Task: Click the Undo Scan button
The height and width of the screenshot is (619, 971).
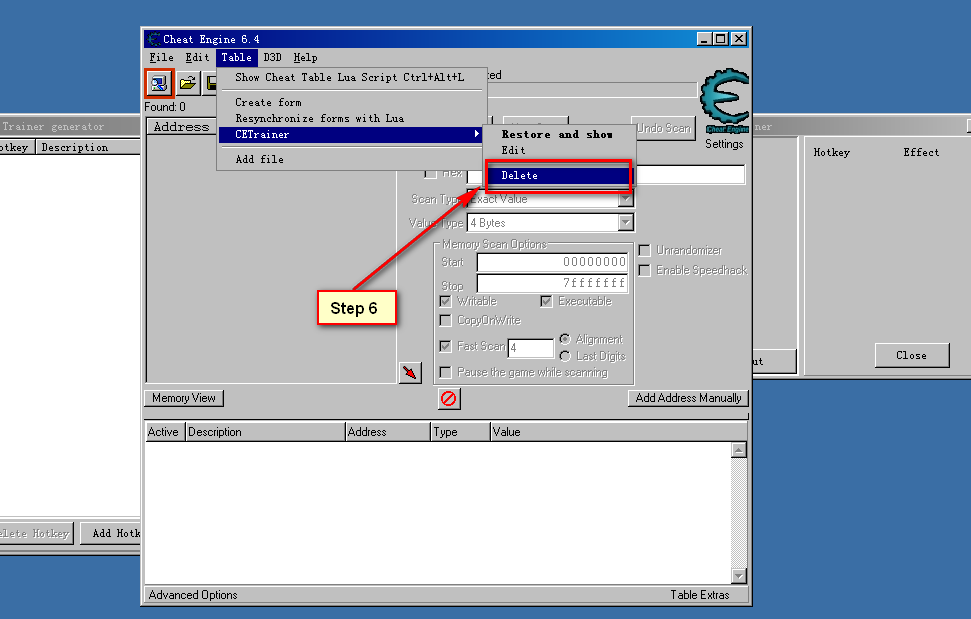Action: tap(664, 128)
